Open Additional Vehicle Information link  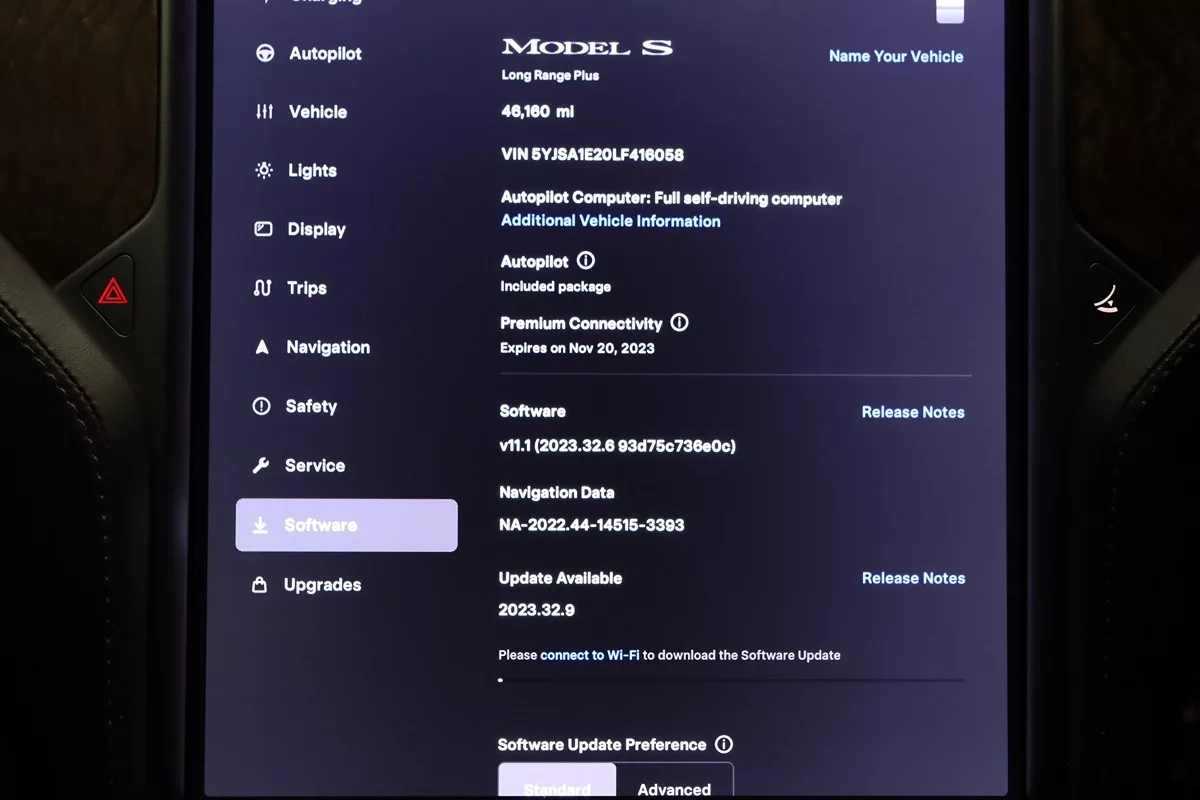(610, 221)
